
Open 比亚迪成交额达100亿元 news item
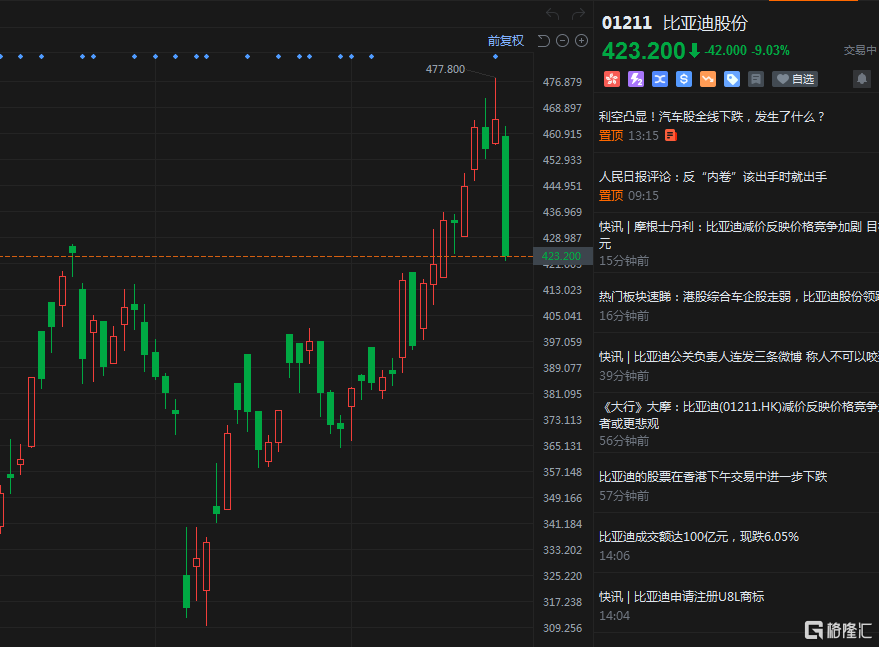698,537
